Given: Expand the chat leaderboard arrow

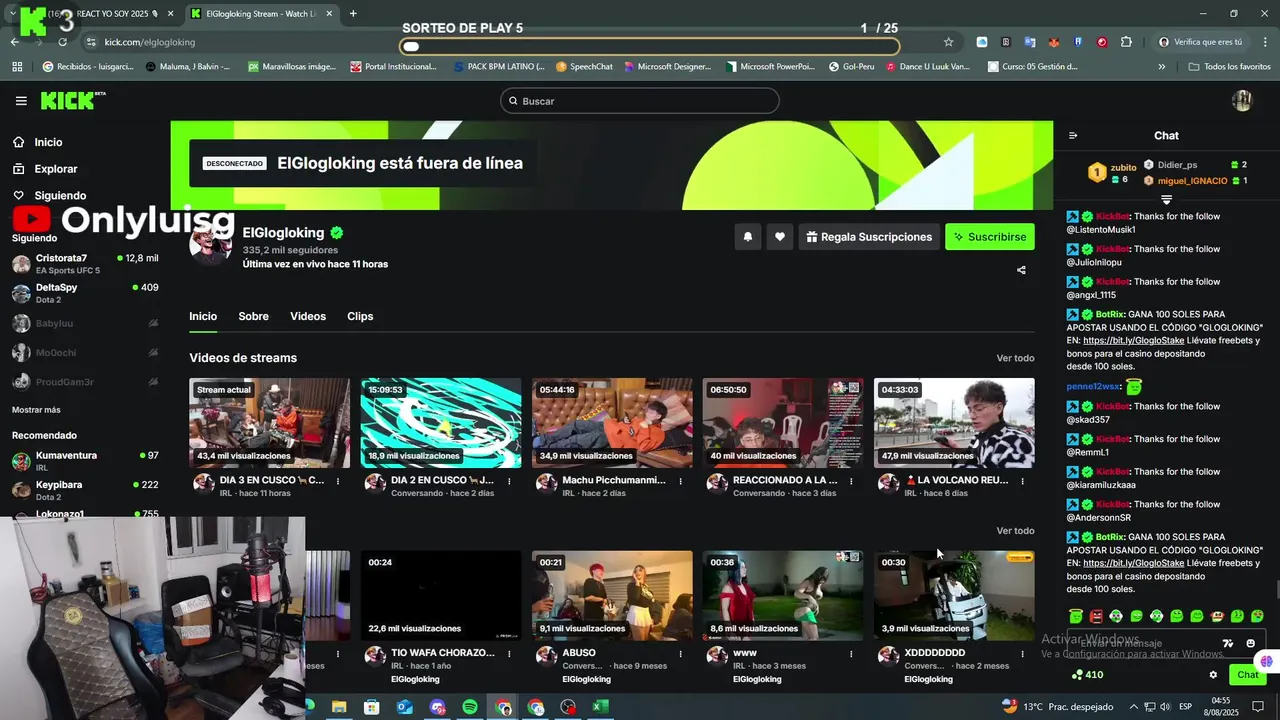Looking at the screenshot, I should tap(1166, 200).
